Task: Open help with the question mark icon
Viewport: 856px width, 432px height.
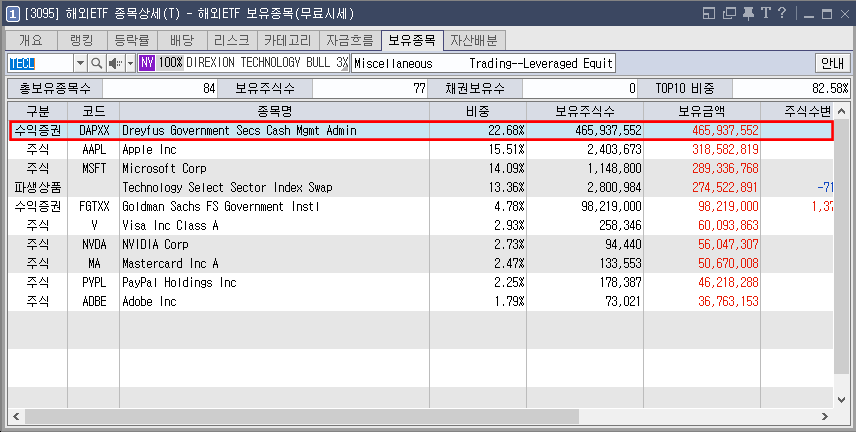Action: tap(782, 13)
